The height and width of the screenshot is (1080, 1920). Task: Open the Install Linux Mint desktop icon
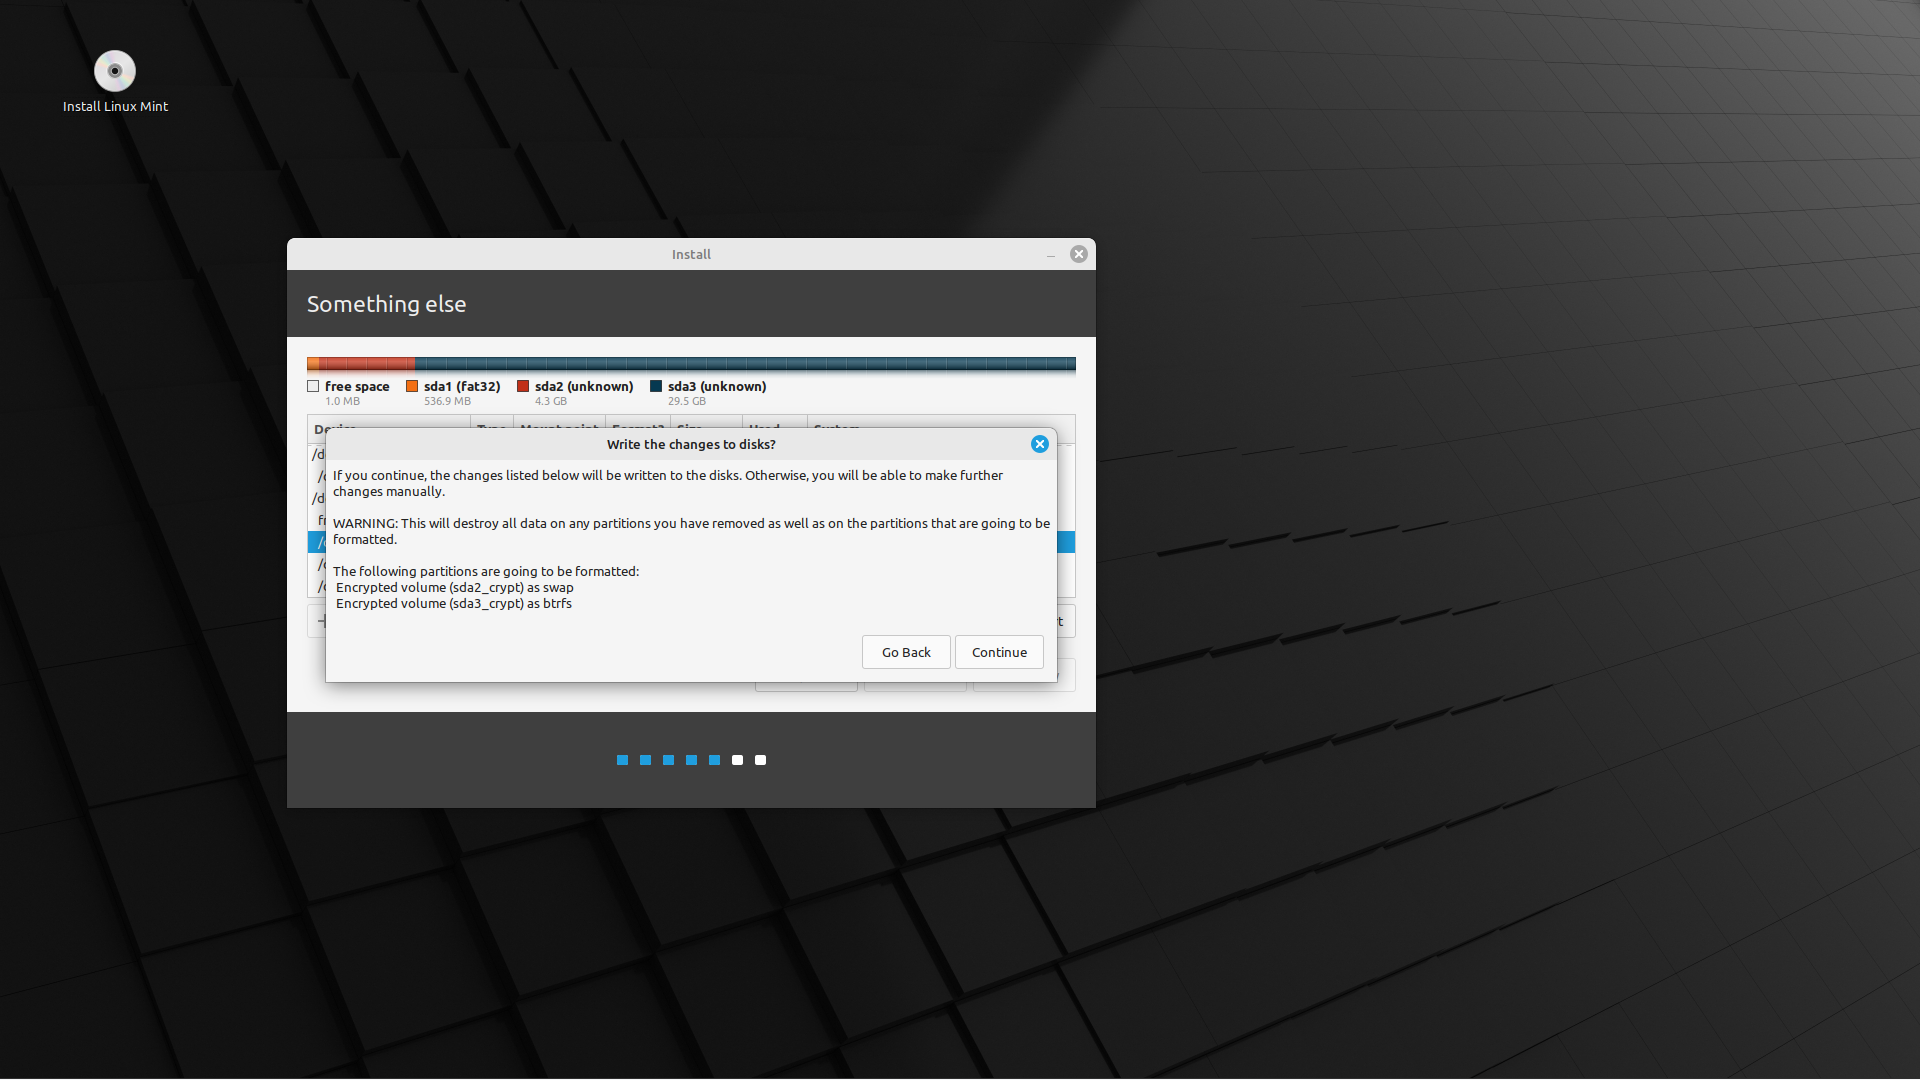[x=115, y=72]
